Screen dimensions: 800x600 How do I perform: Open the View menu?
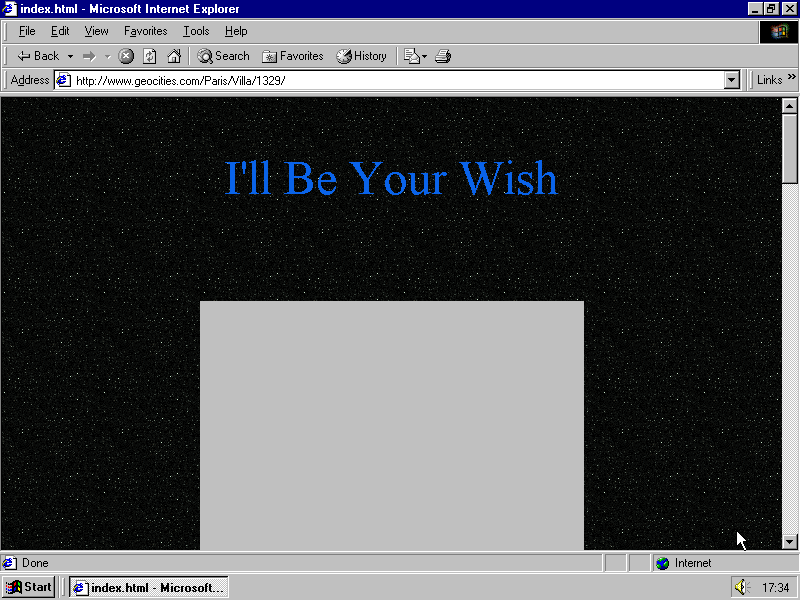[96, 31]
